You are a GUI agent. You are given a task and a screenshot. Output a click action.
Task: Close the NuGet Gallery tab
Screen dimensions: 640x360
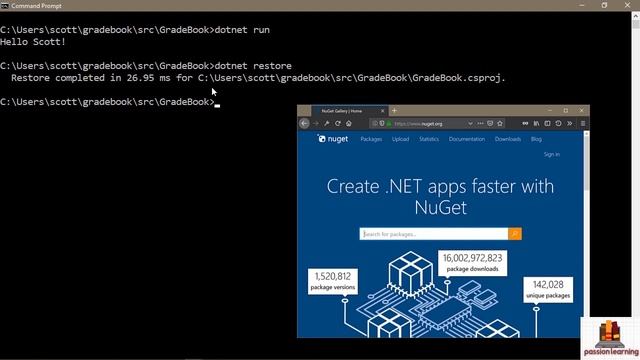[x=382, y=111]
